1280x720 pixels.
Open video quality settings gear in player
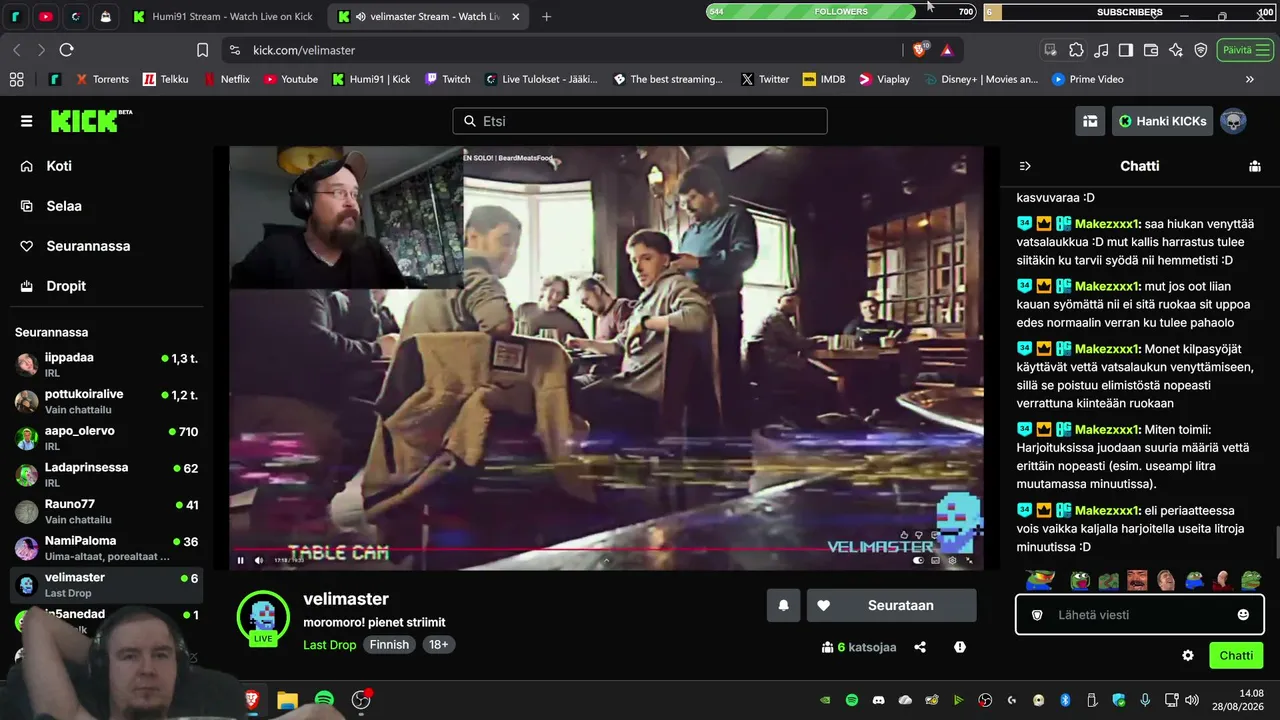tap(952, 560)
